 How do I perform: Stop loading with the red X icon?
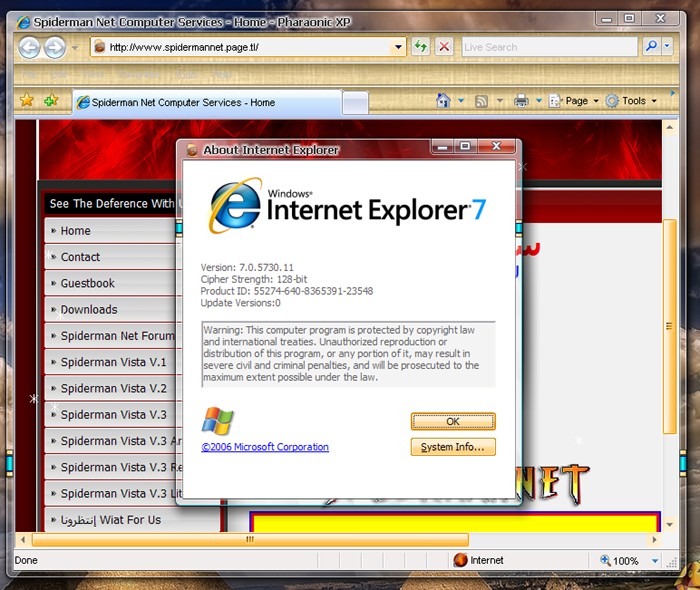(444, 46)
